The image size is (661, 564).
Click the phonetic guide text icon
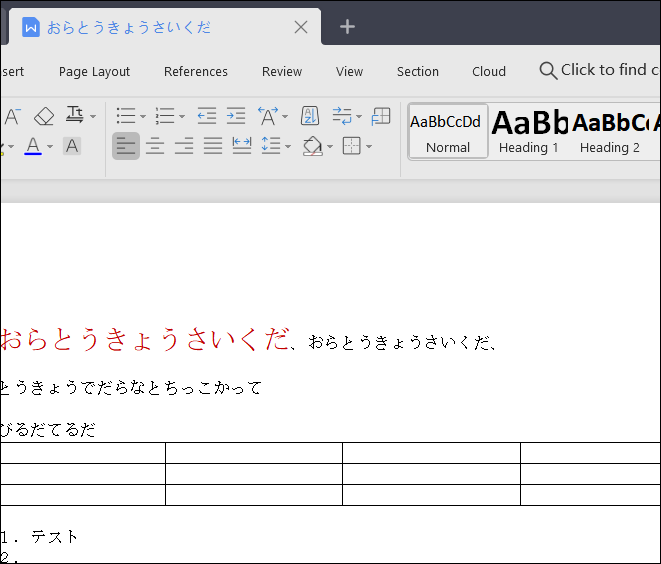click(x=75, y=115)
